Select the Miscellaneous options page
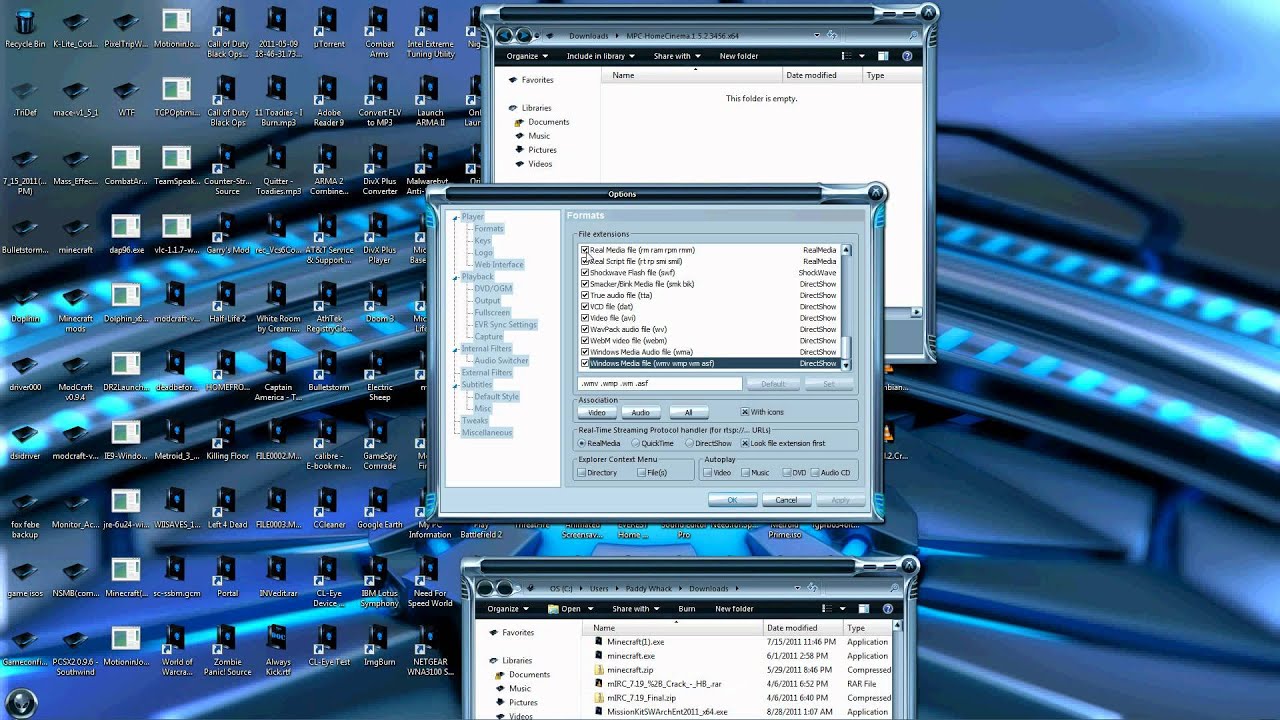The width and height of the screenshot is (1280, 720). click(x=487, y=433)
